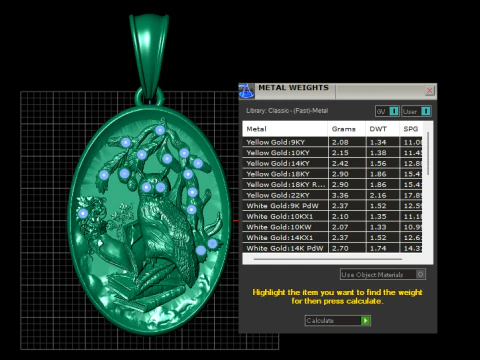The height and width of the screenshot is (360, 480).
Task: Select the White Gold:10KW row
Action: click(x=332, y=227)
